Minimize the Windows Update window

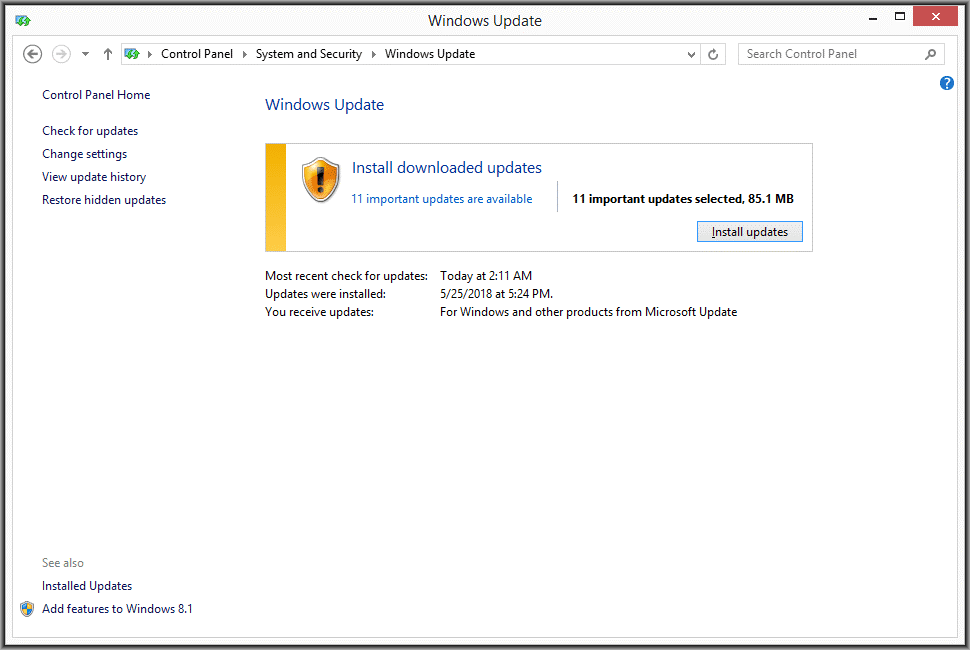pyautogui.click(x=873, y=17)
